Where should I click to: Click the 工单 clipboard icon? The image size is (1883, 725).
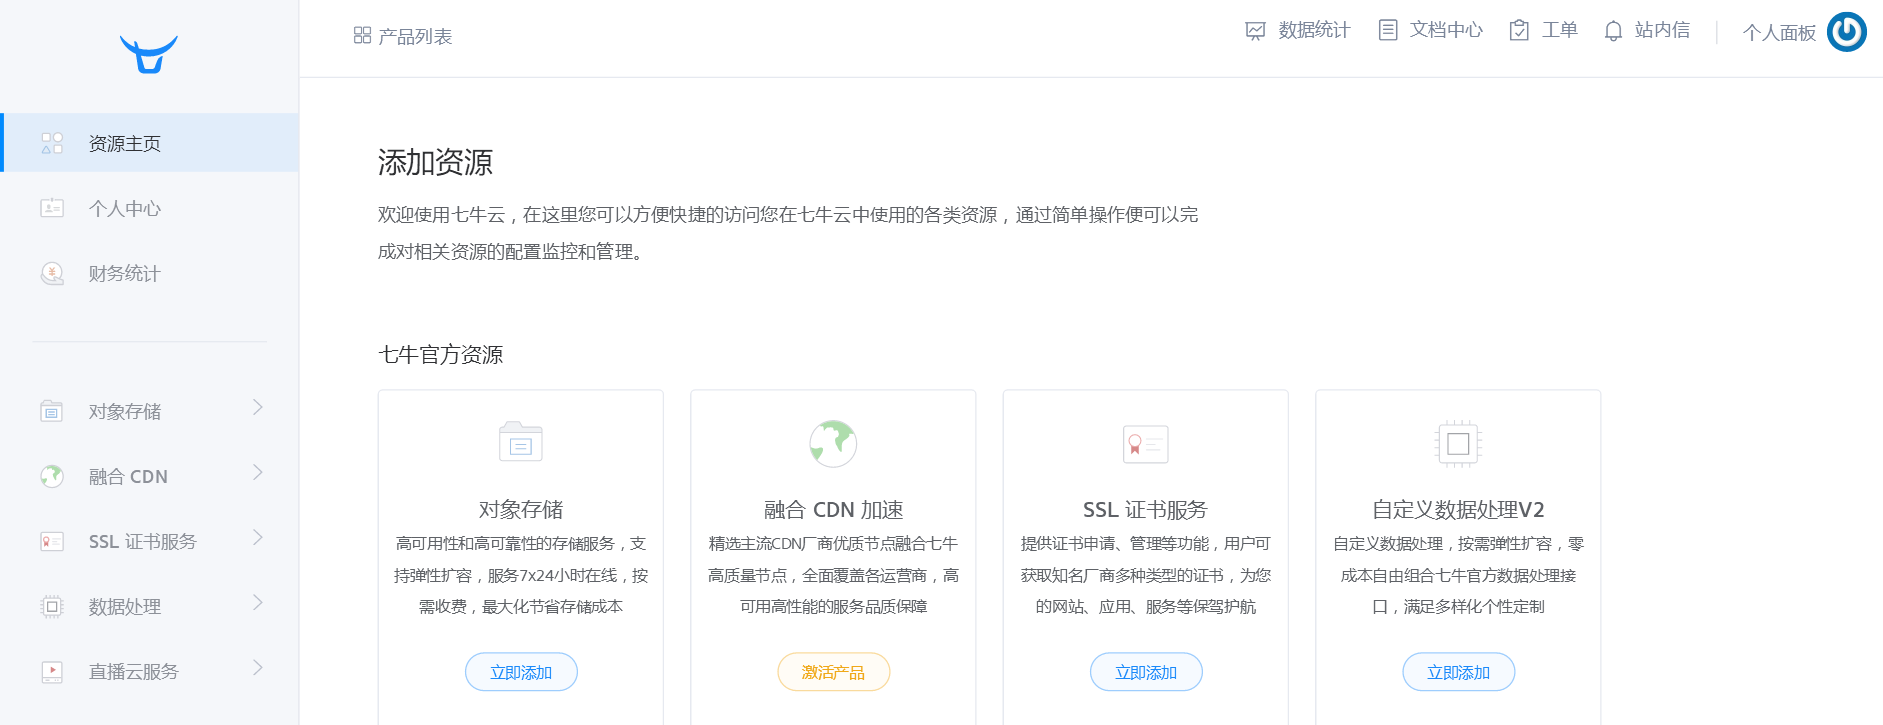click(x=1519, y=30)
